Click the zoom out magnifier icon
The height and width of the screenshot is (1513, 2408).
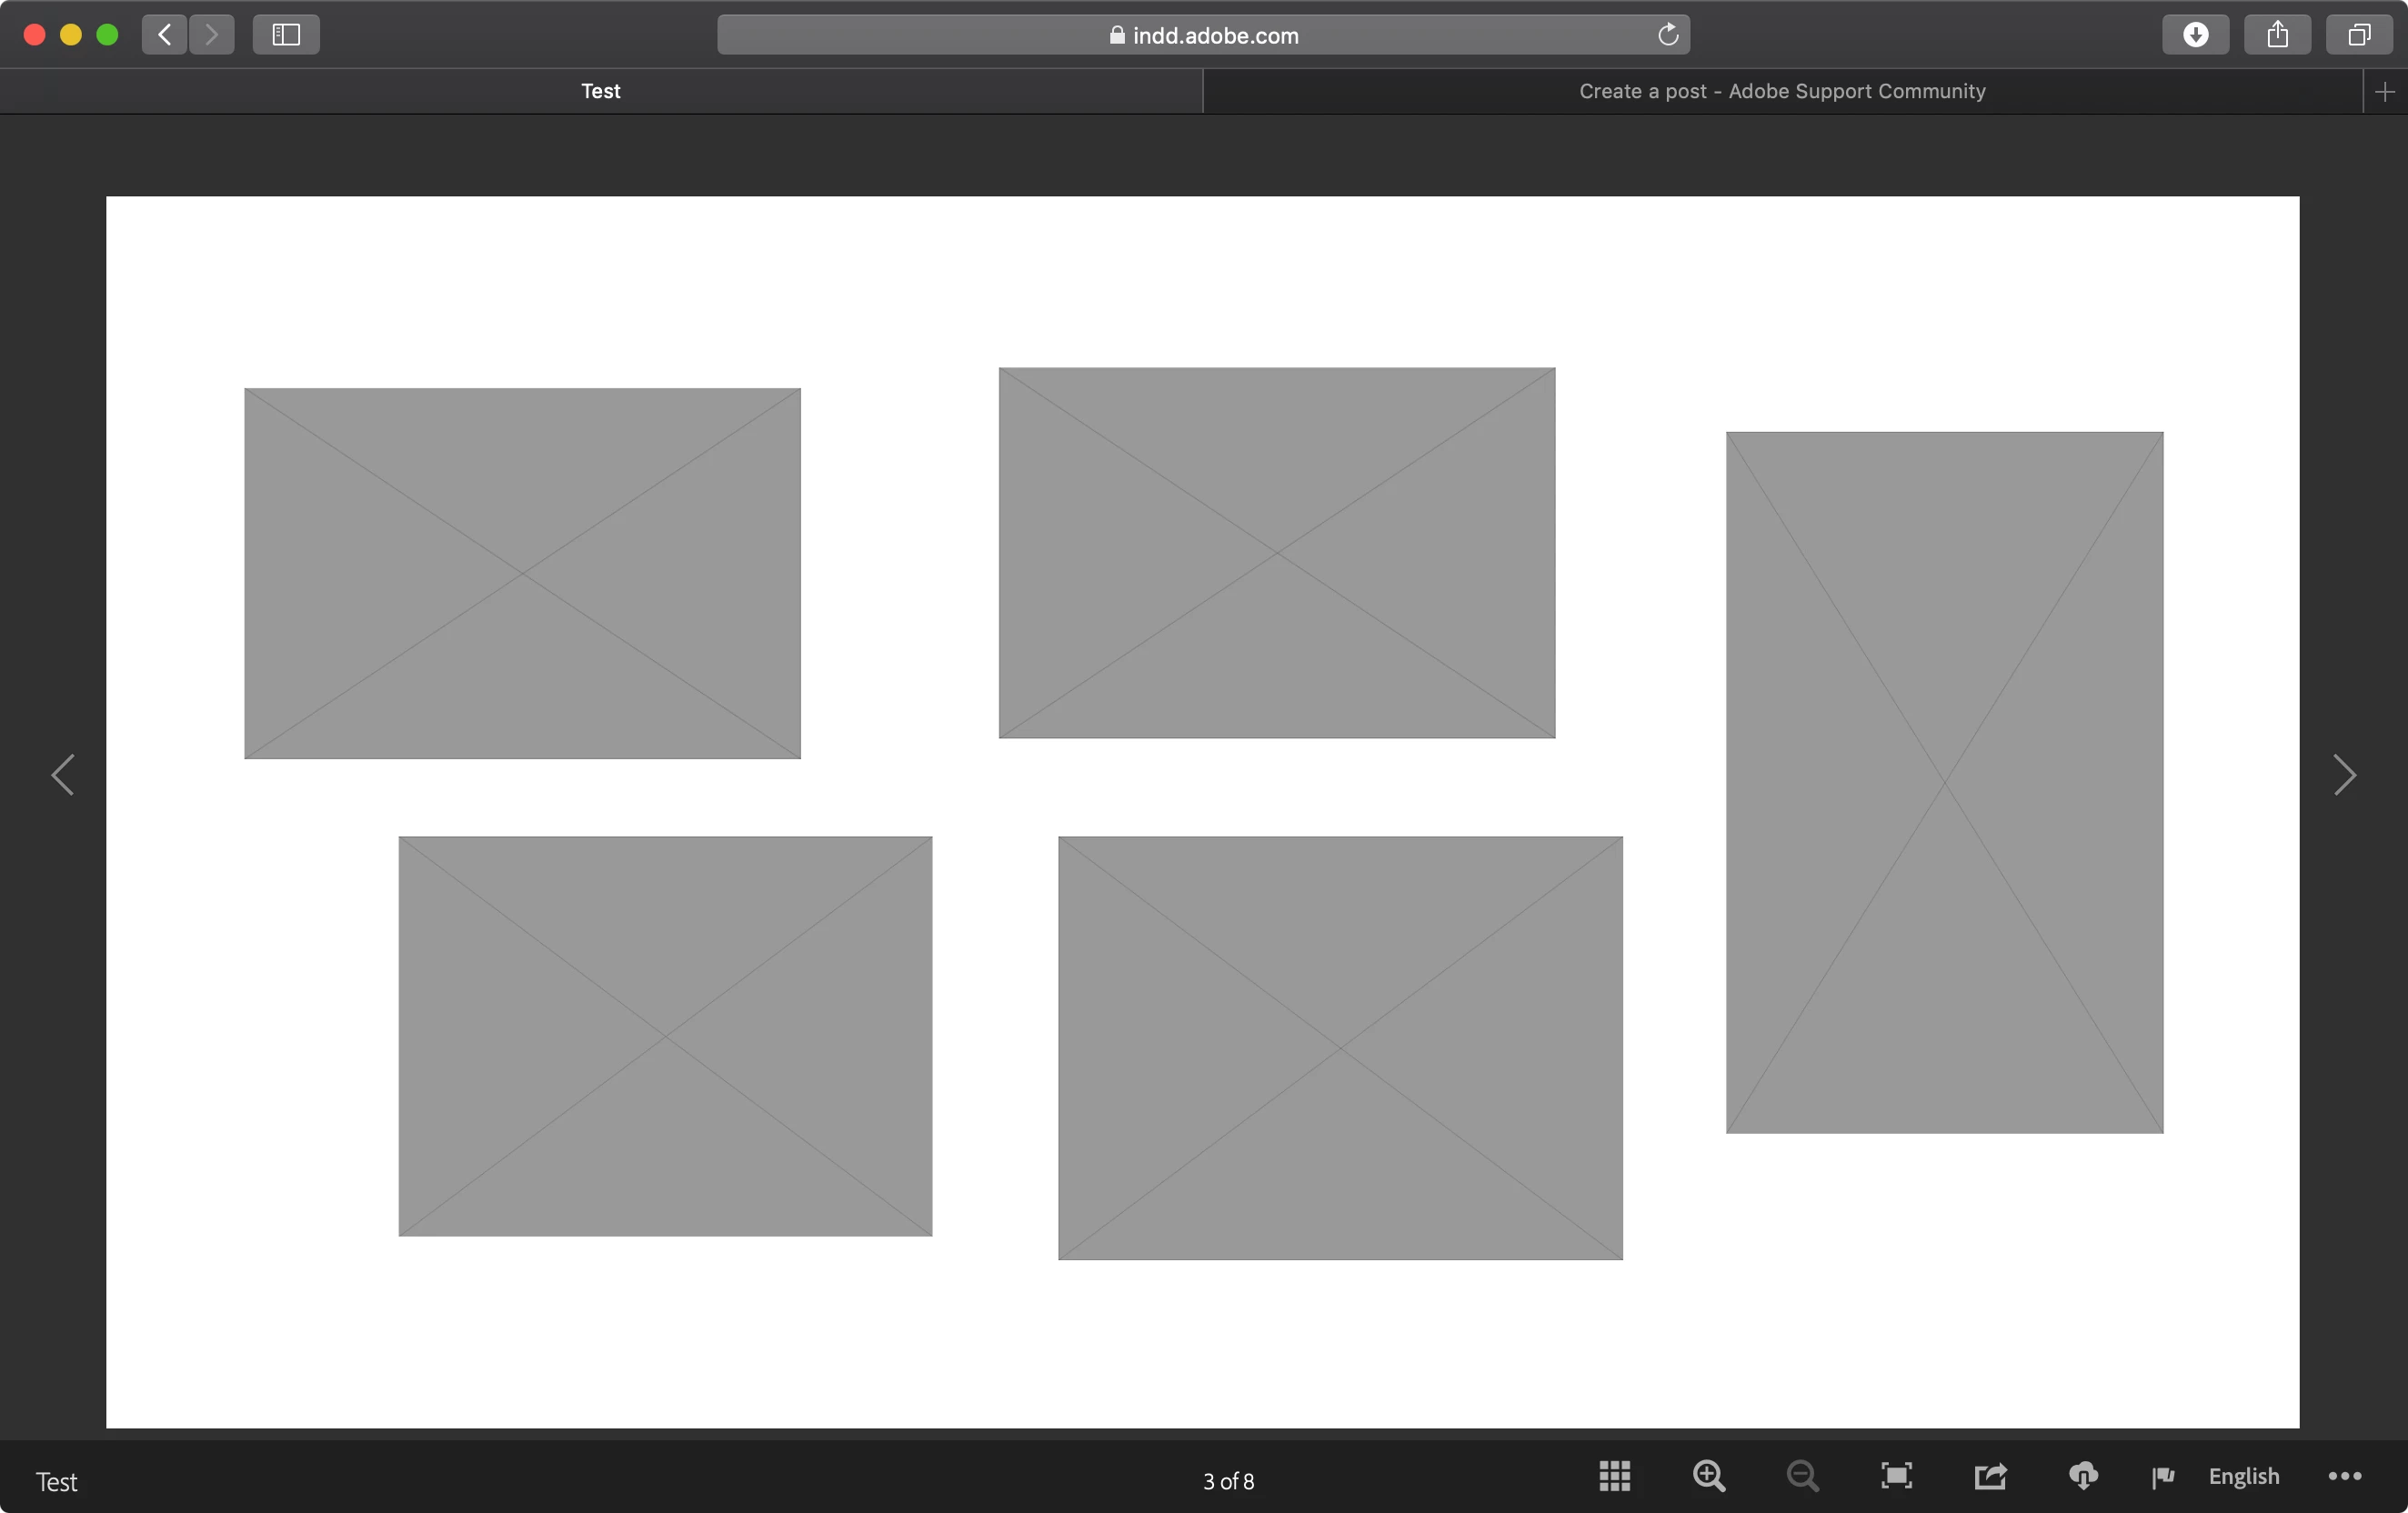1802,1476
